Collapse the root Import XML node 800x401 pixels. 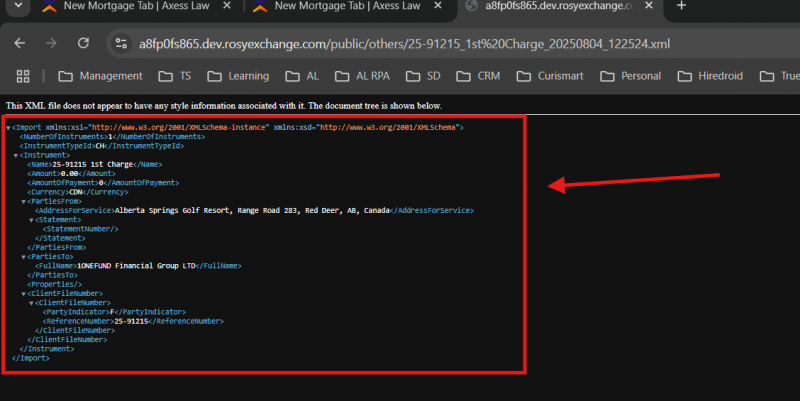point(9,127)
